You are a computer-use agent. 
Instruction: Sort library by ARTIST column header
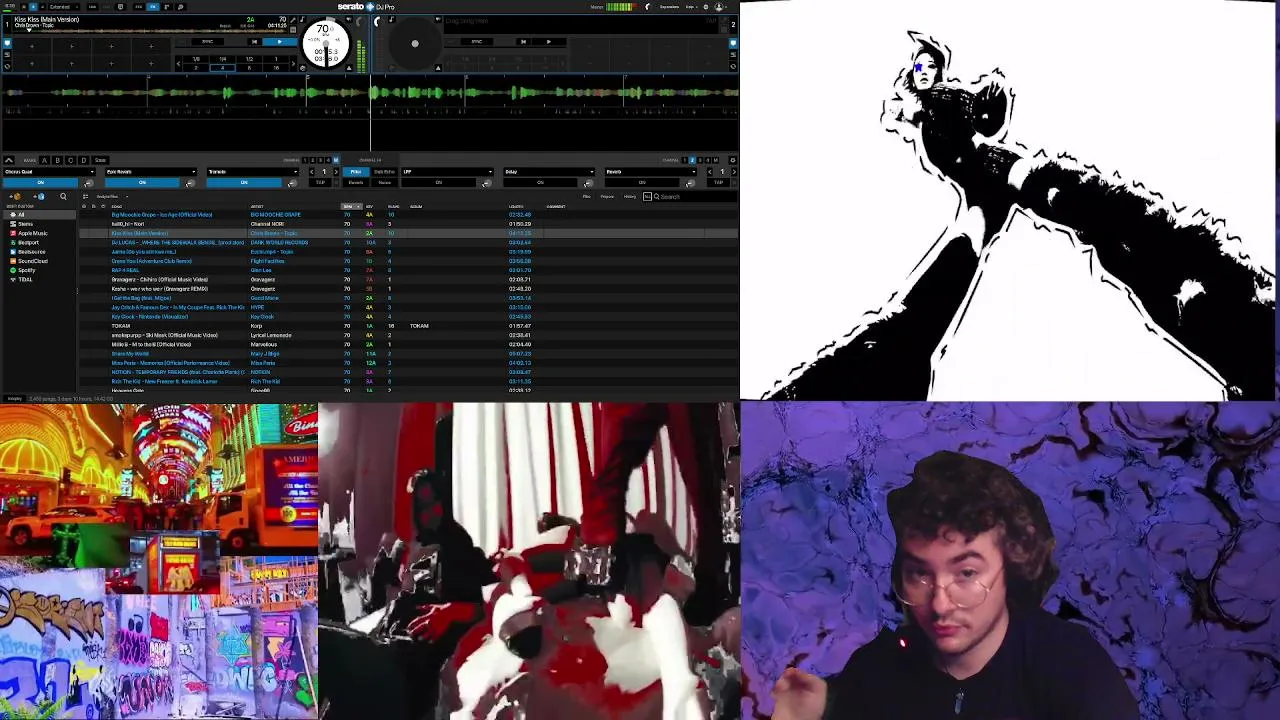point(257,207)
